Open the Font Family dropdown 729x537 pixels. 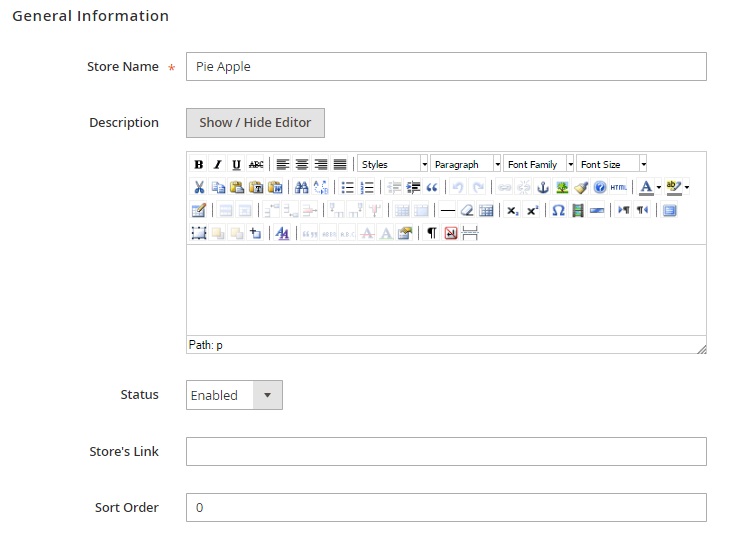tap(539, 164)
